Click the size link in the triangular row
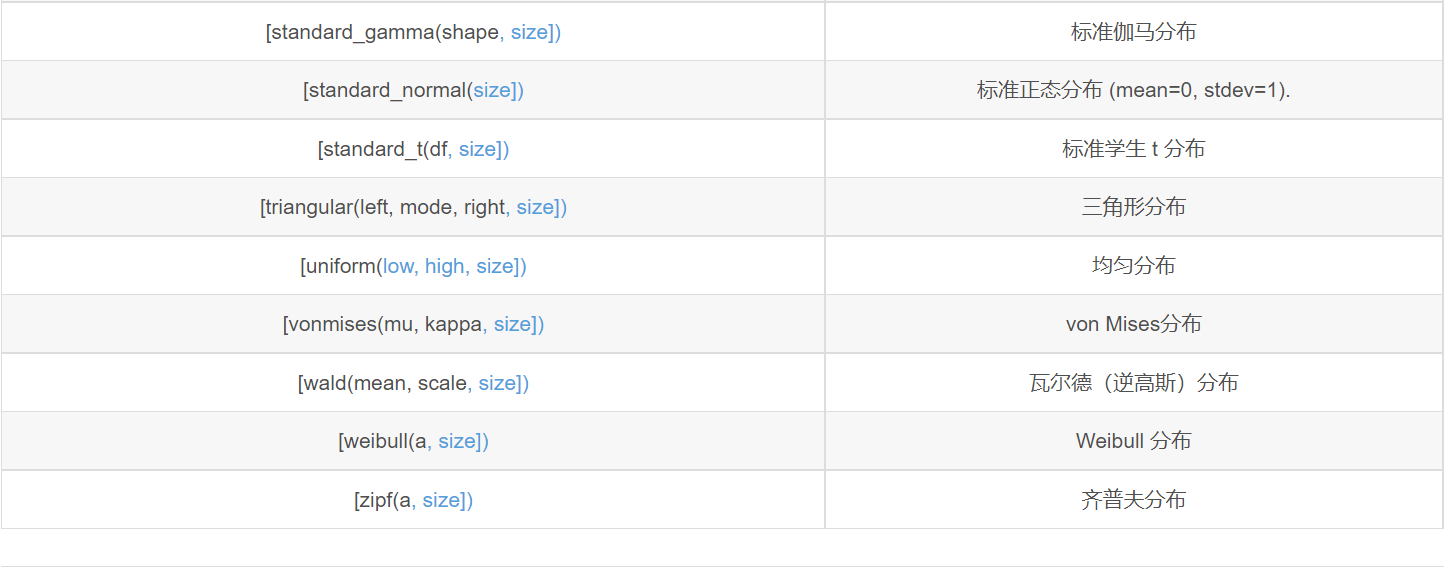Viewport: 1452px width, 568px height. pyautogui.click(x=537, y=207)
